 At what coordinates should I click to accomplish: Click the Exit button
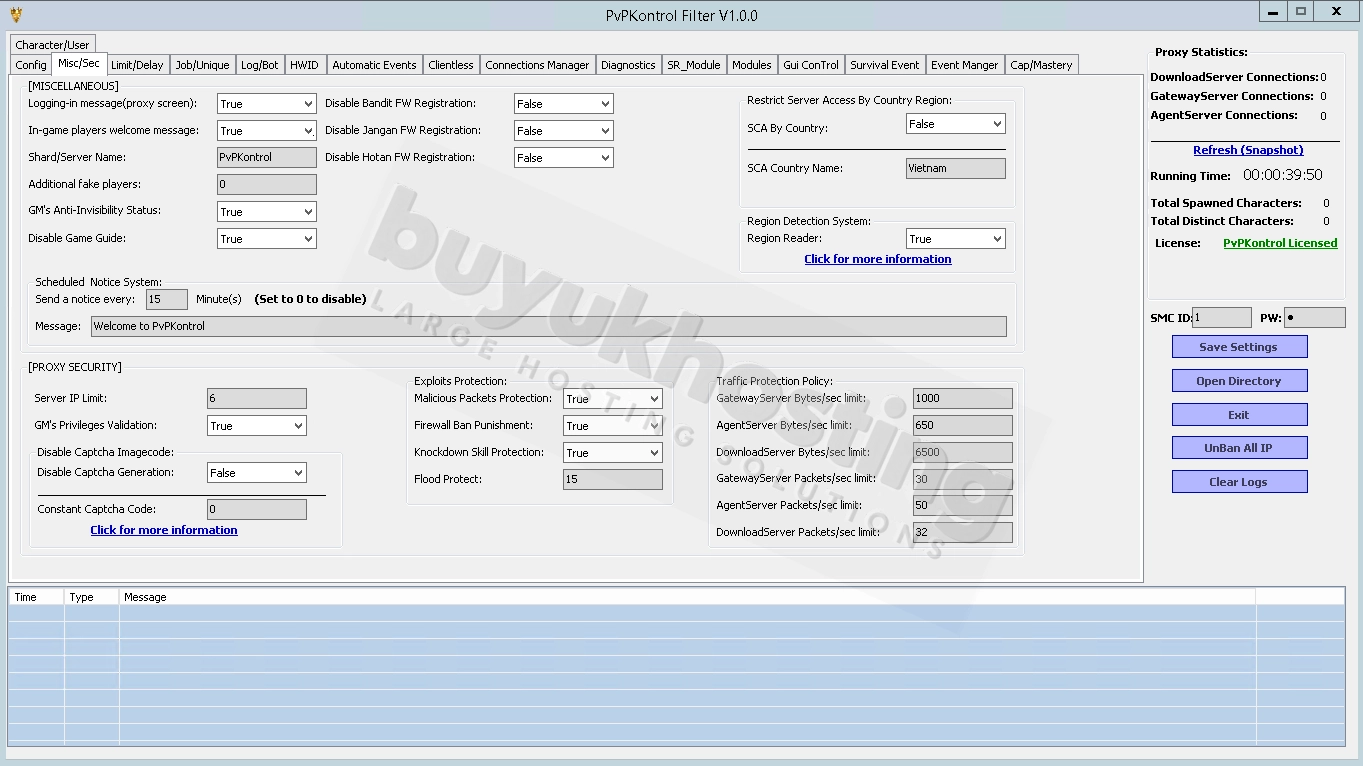pos(1239,415)
